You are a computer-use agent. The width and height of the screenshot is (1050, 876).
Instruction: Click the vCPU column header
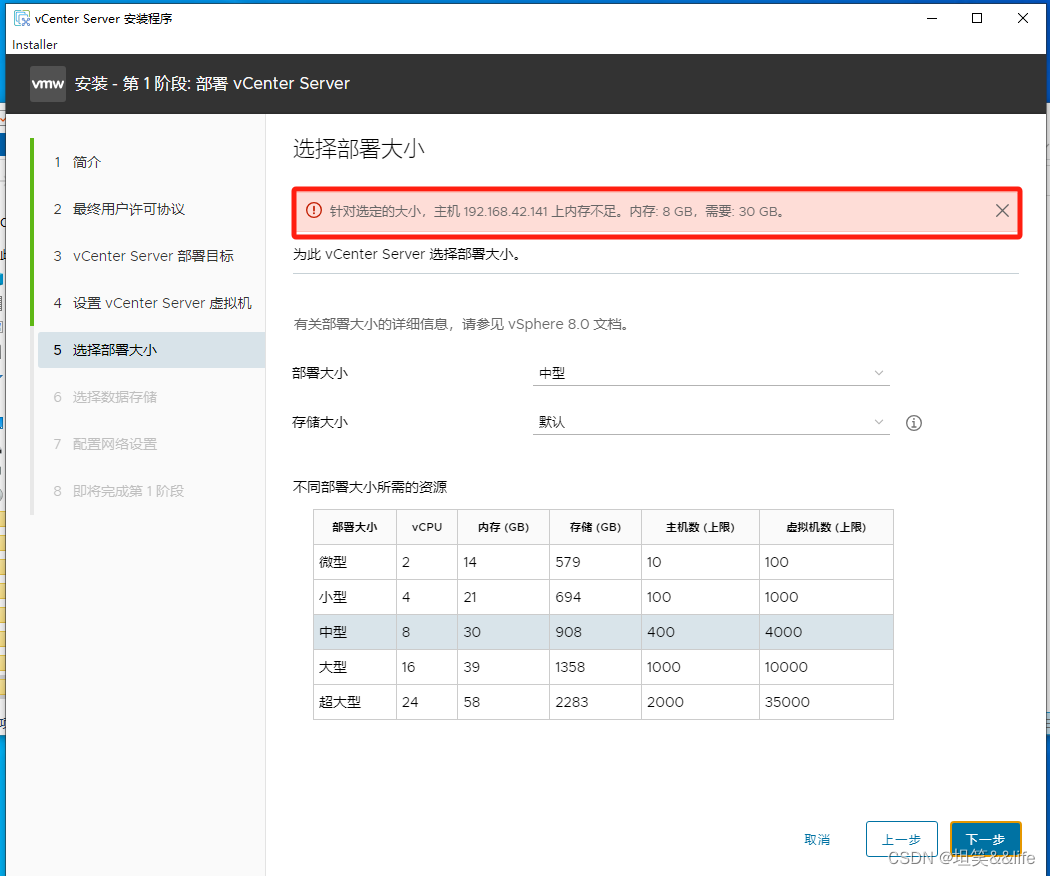pos(427,527)
